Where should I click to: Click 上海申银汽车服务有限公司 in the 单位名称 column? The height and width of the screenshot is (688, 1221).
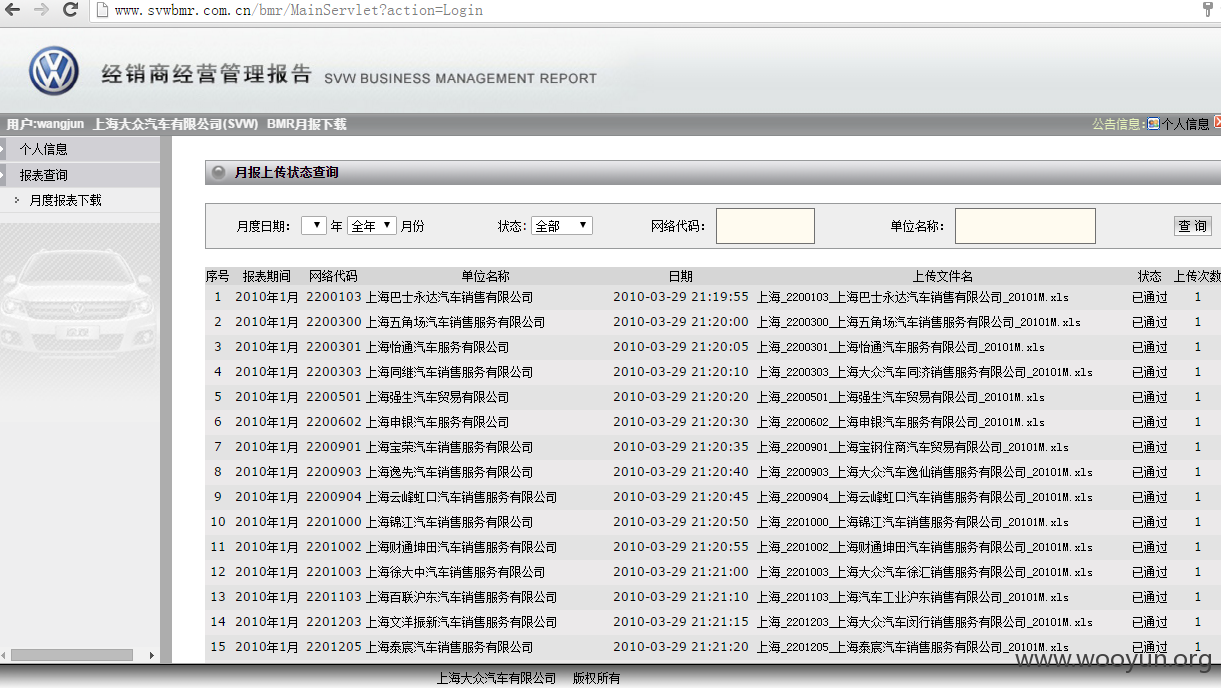(437, 422)
